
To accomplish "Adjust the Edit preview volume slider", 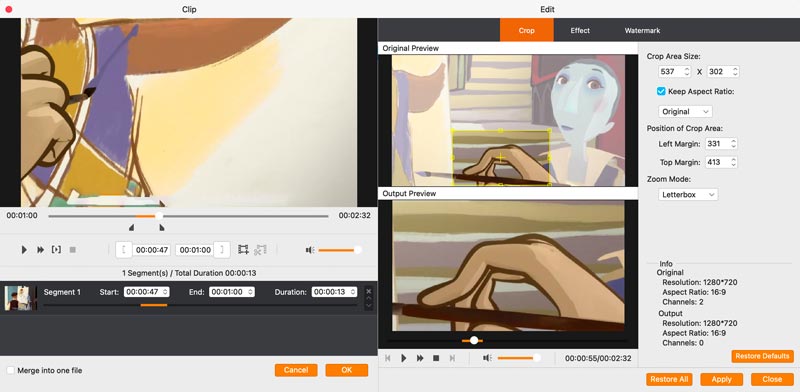I will click(518, 358).
